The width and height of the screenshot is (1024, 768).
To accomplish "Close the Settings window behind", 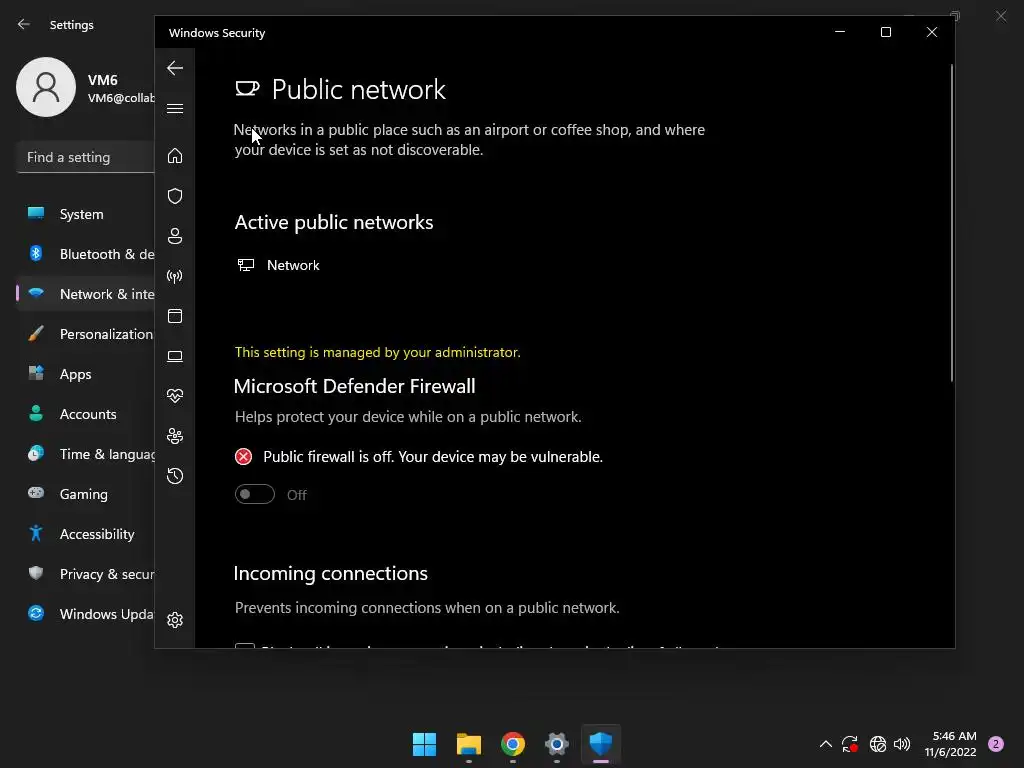I will point(1001,16).
